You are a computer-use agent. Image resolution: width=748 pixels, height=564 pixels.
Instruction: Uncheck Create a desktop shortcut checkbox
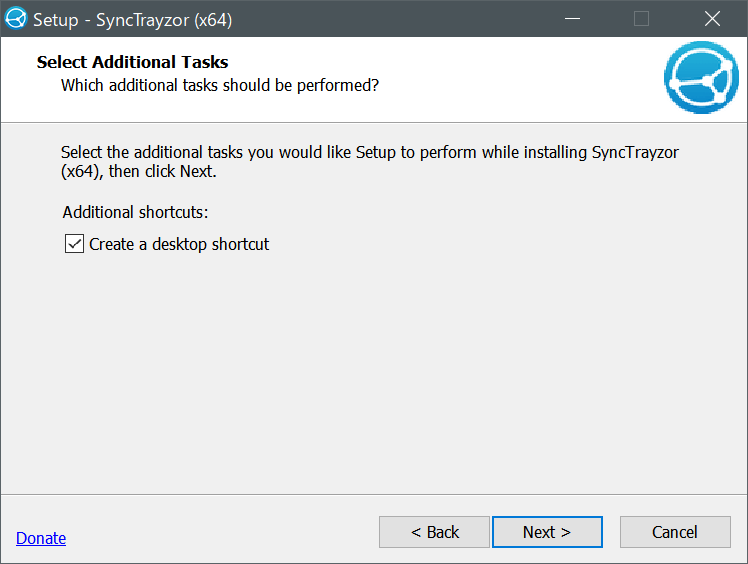coord(74,244)
